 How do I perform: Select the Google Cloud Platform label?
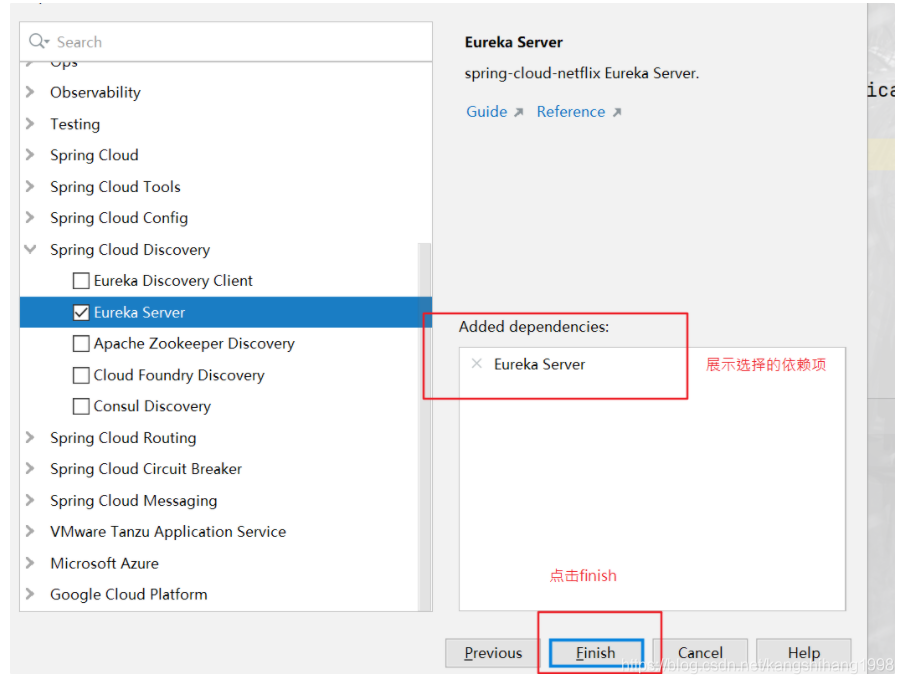click(129, 595)
